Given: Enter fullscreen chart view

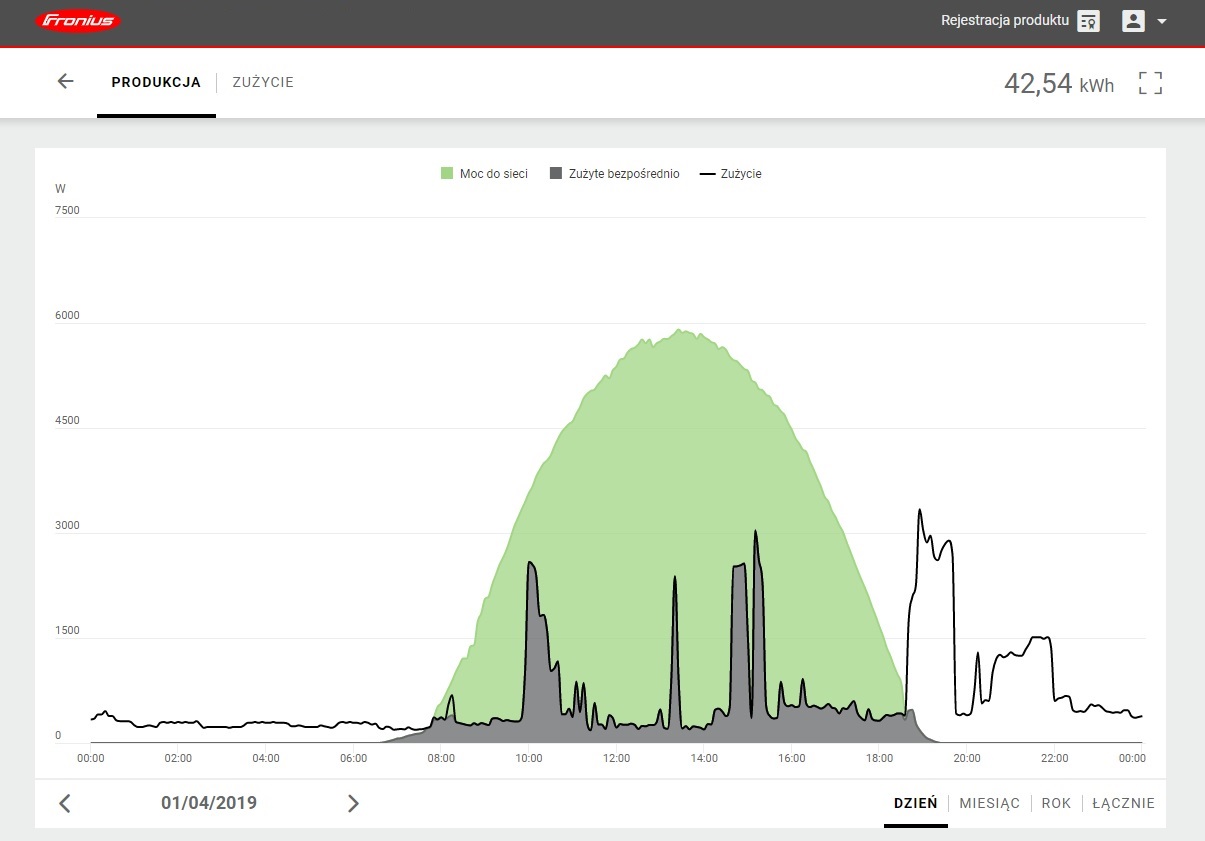Looking at the screenshot, I should [x=1150, y=83].
